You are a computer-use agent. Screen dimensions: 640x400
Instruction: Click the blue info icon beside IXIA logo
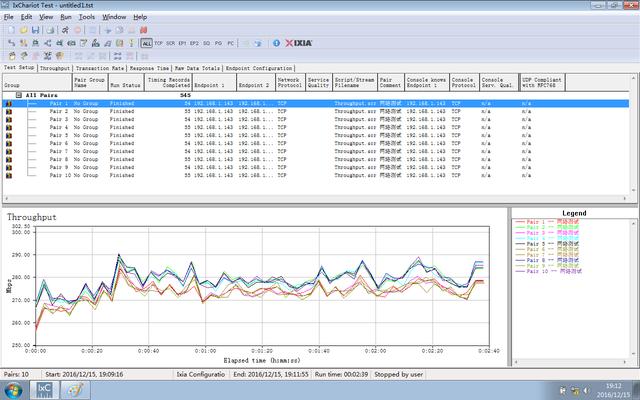pos(277,44)
